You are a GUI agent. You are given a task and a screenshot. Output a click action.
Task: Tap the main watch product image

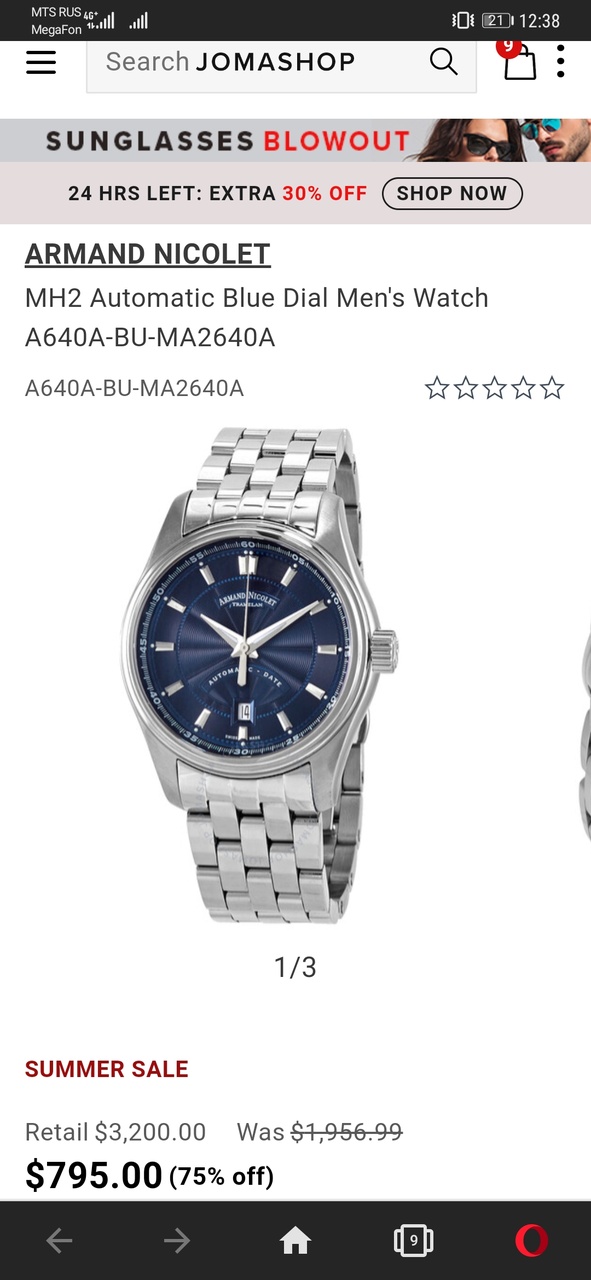(259, 675)
